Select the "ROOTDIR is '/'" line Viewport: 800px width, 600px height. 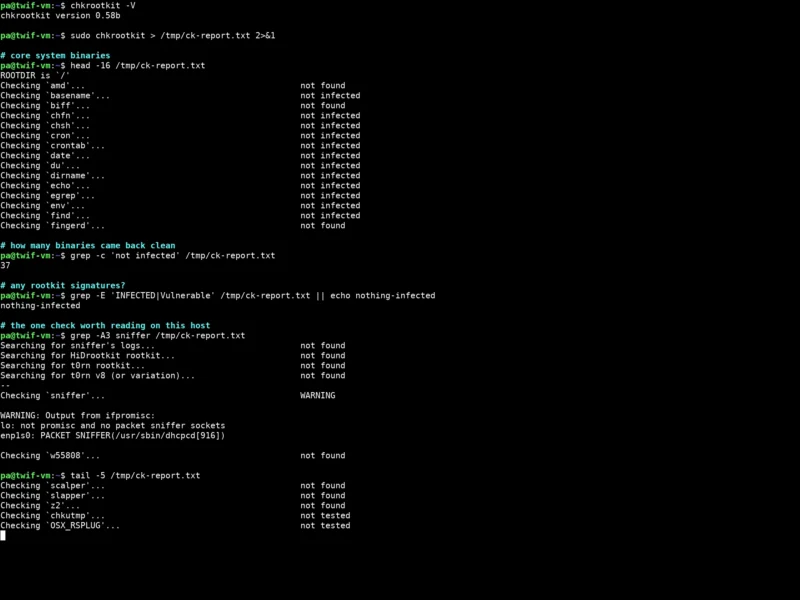tap(35, 76)
